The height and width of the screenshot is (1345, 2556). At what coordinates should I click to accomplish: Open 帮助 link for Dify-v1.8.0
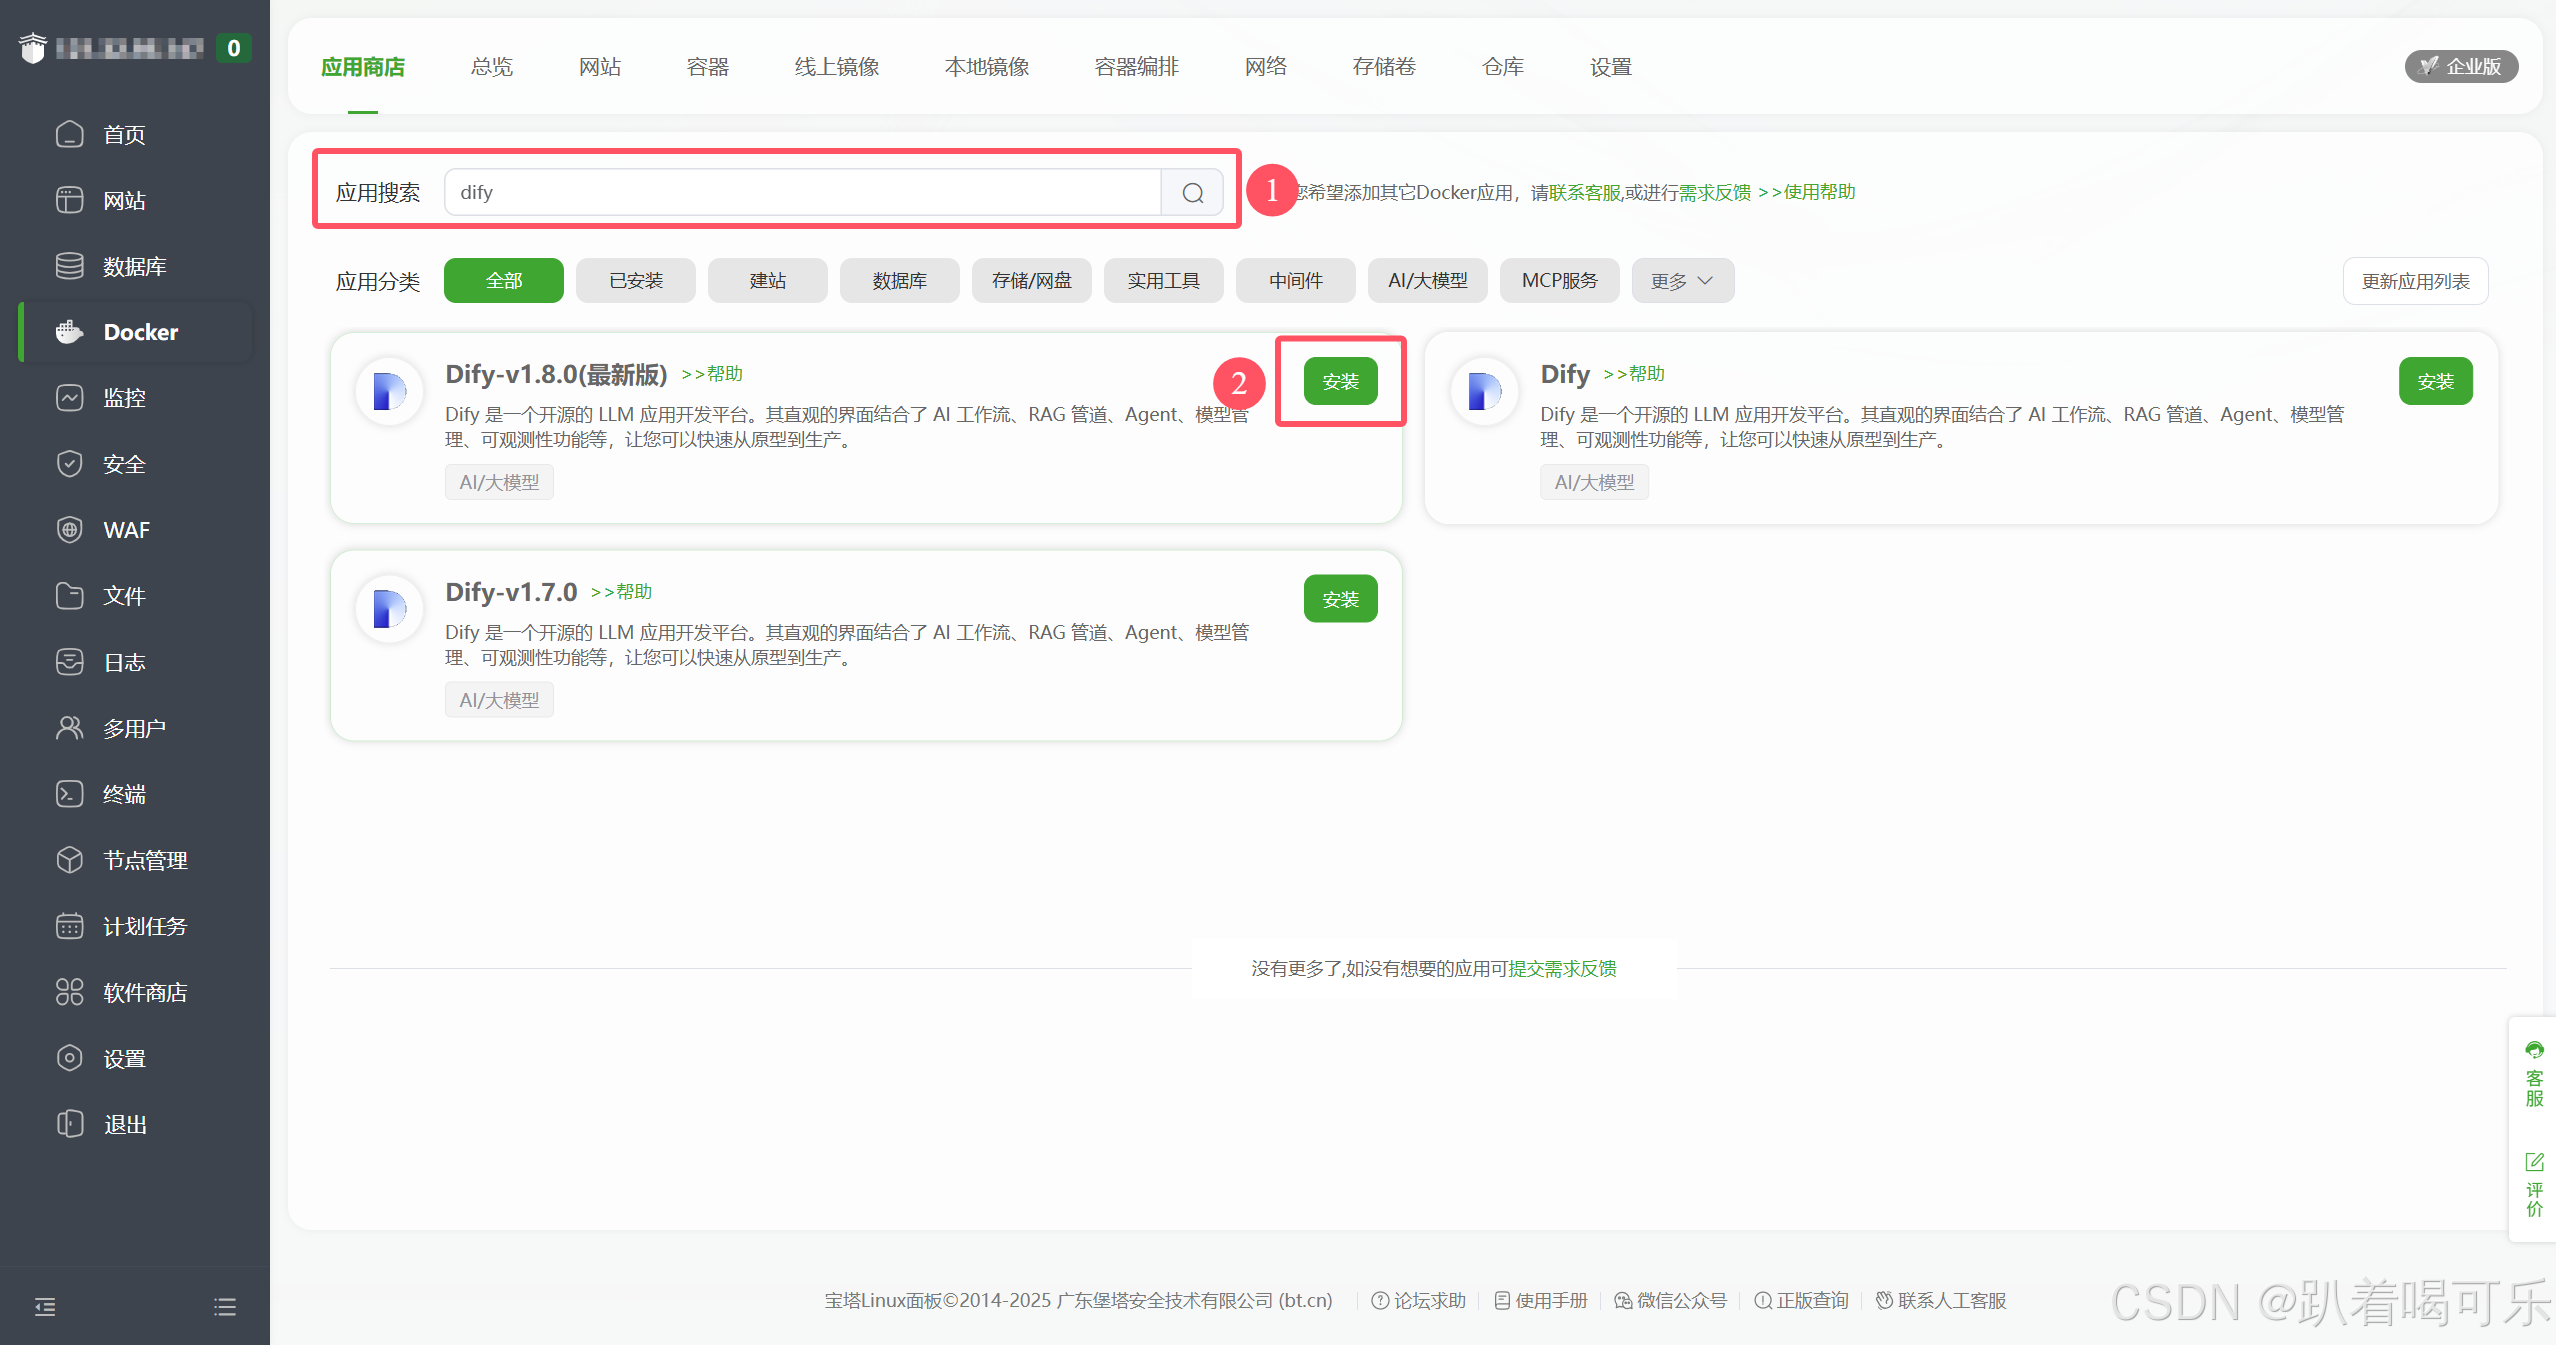point(712,374)
